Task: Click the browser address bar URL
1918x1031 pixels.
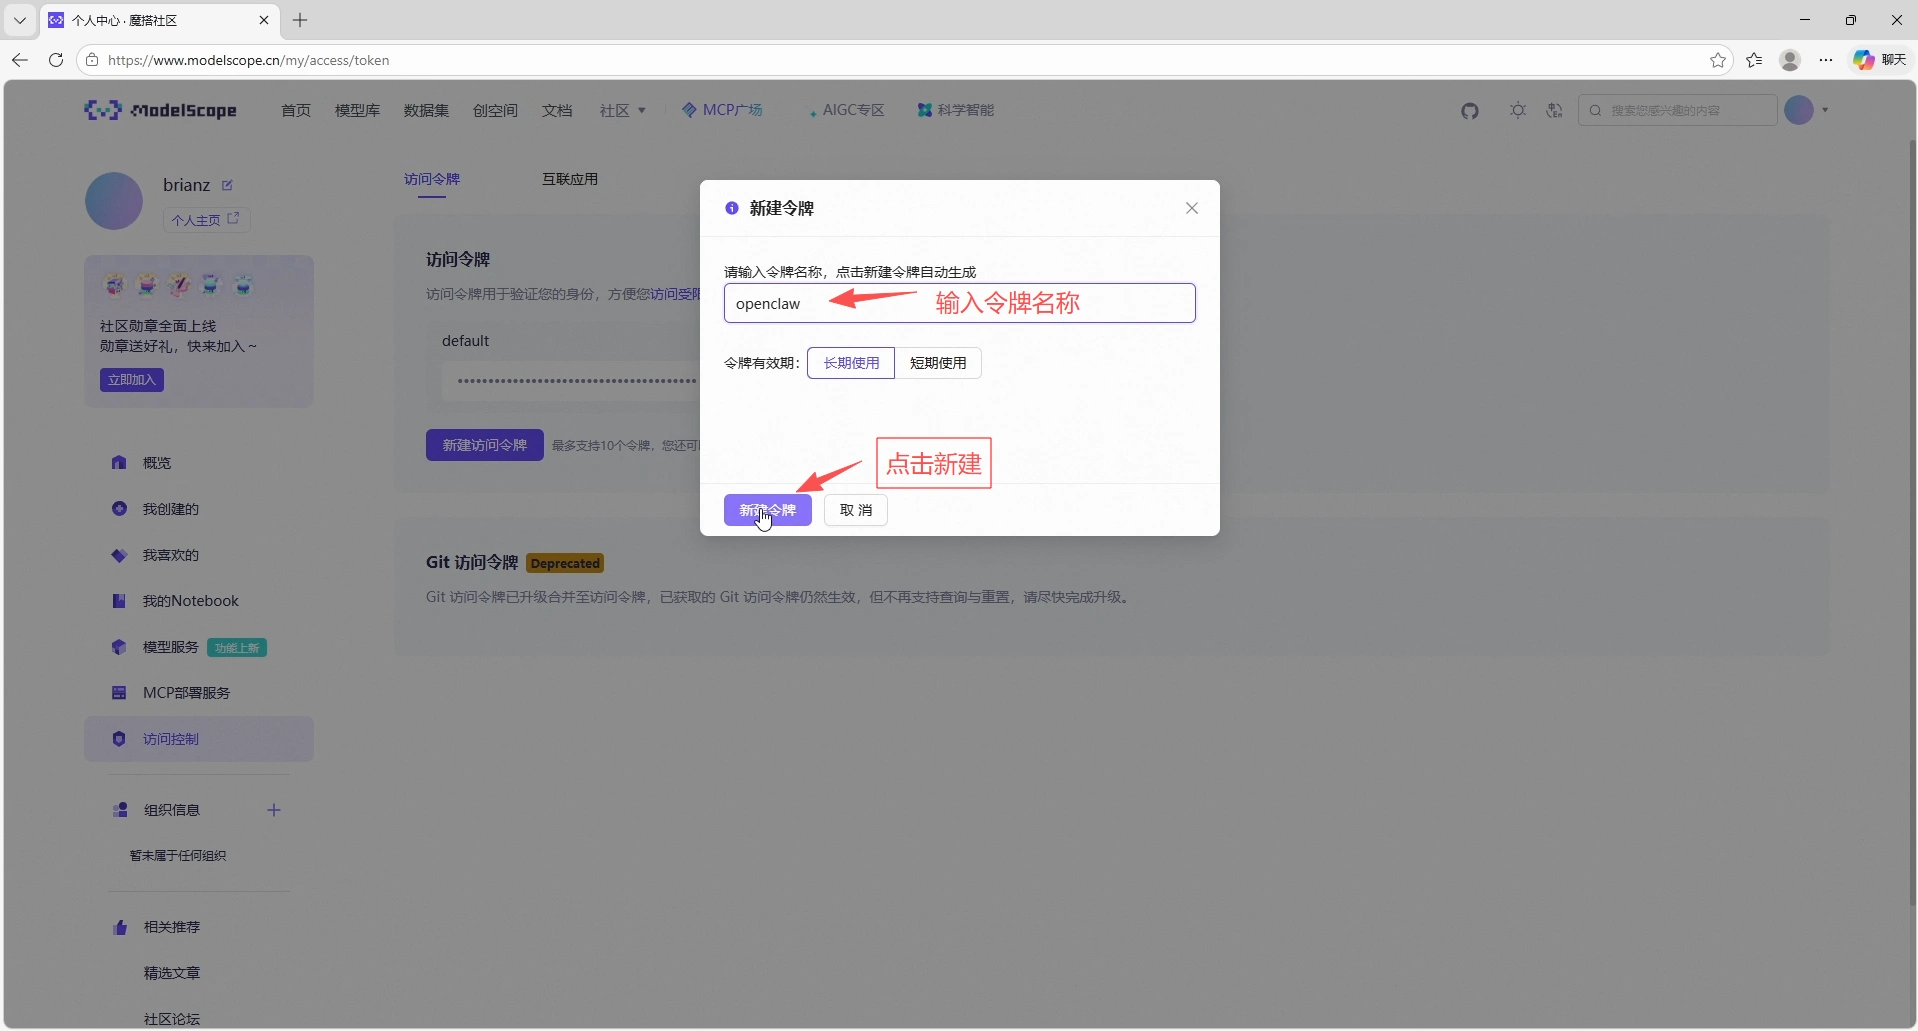Action: pos(249,60)
